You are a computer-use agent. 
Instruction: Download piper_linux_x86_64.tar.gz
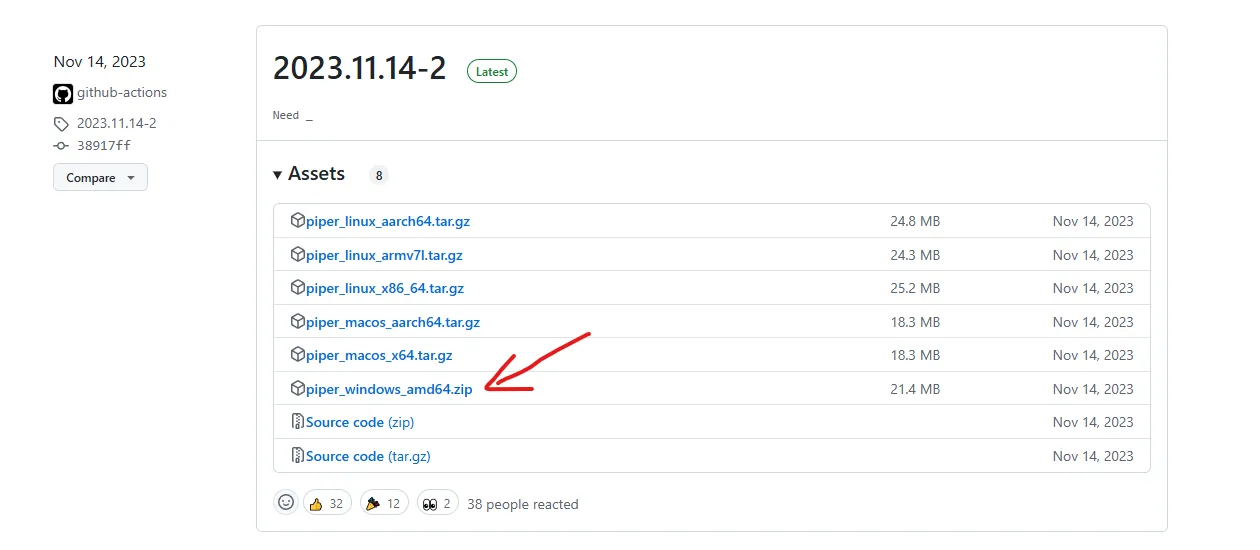point(385,288)
